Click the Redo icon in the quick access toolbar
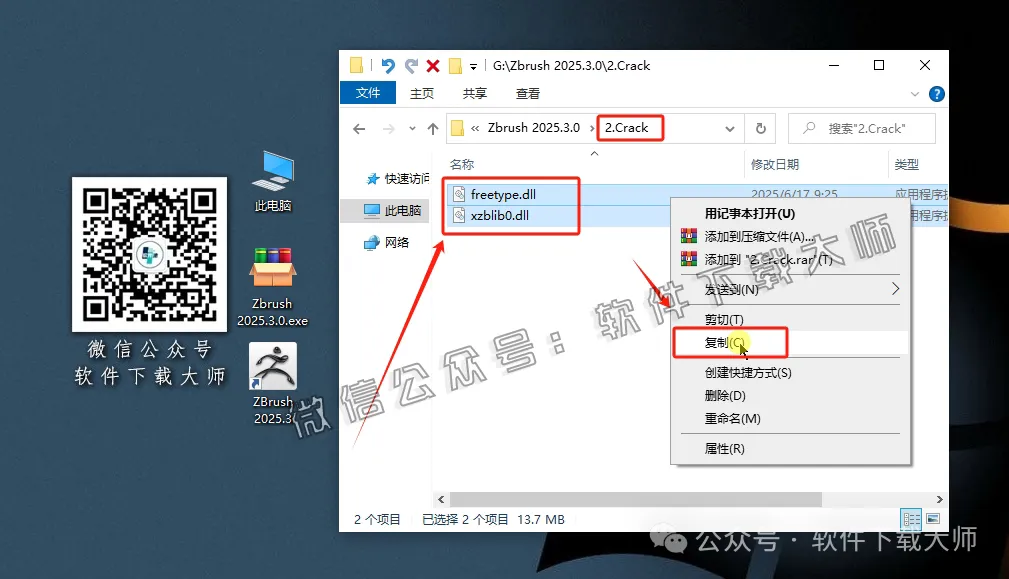 pyautogui.click(x=411, y=66)
